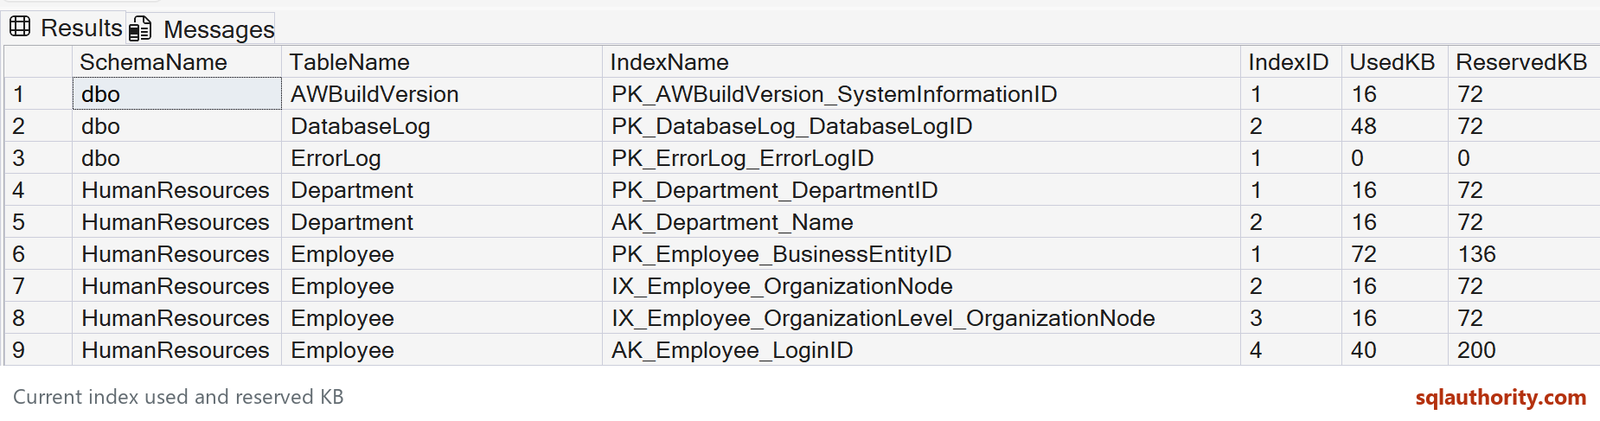Click UsedKB value 40
The image size is (1600, 421).
click(1393, 350)
